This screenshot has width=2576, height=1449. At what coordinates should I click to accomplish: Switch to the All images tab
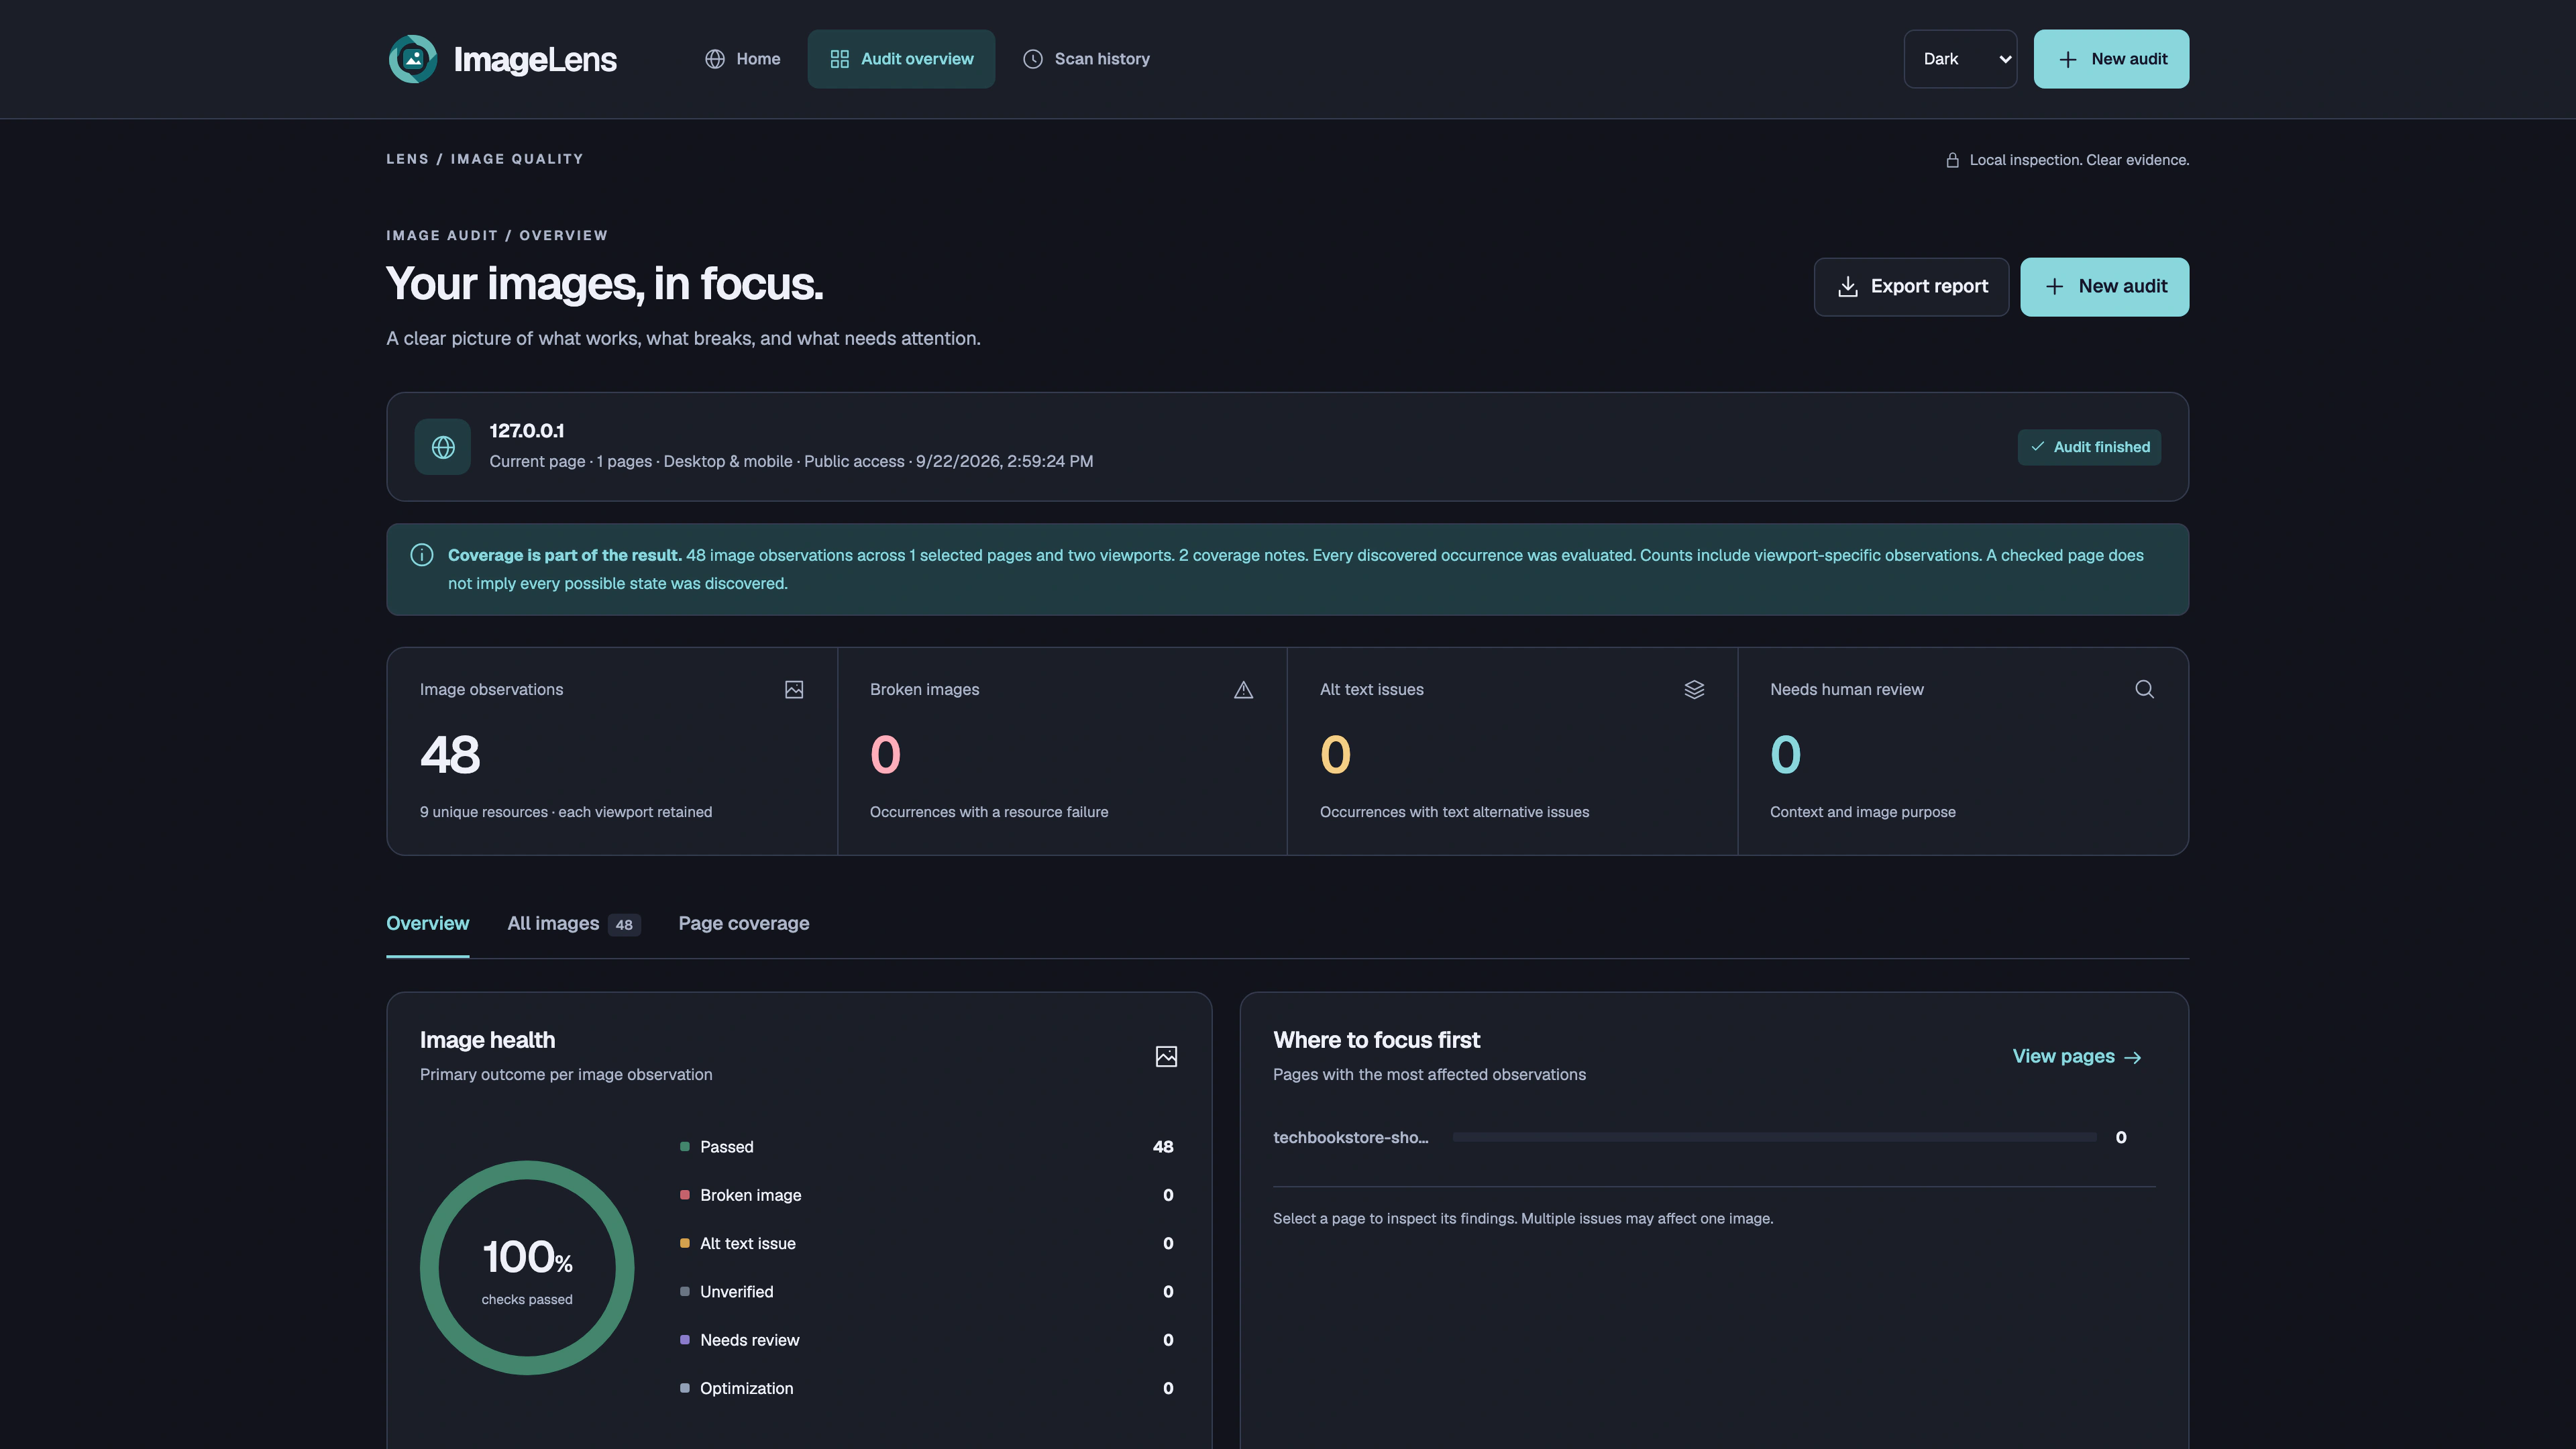click(x=573, y=924)
